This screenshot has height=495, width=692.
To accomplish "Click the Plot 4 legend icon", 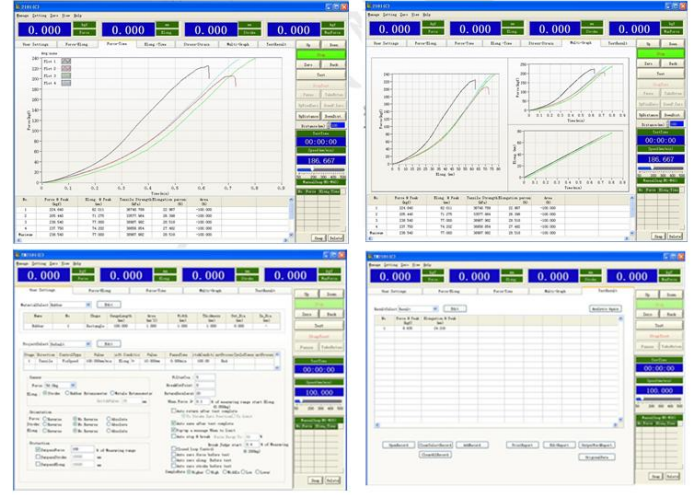I will 66,83.
